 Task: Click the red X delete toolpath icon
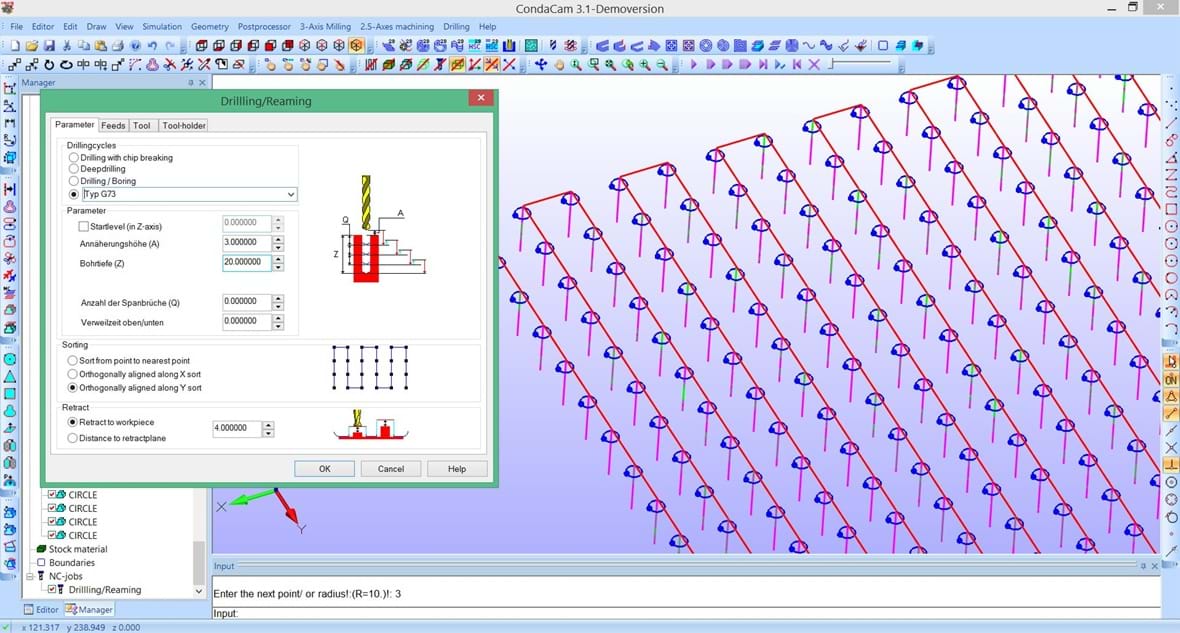pos(509,65)
